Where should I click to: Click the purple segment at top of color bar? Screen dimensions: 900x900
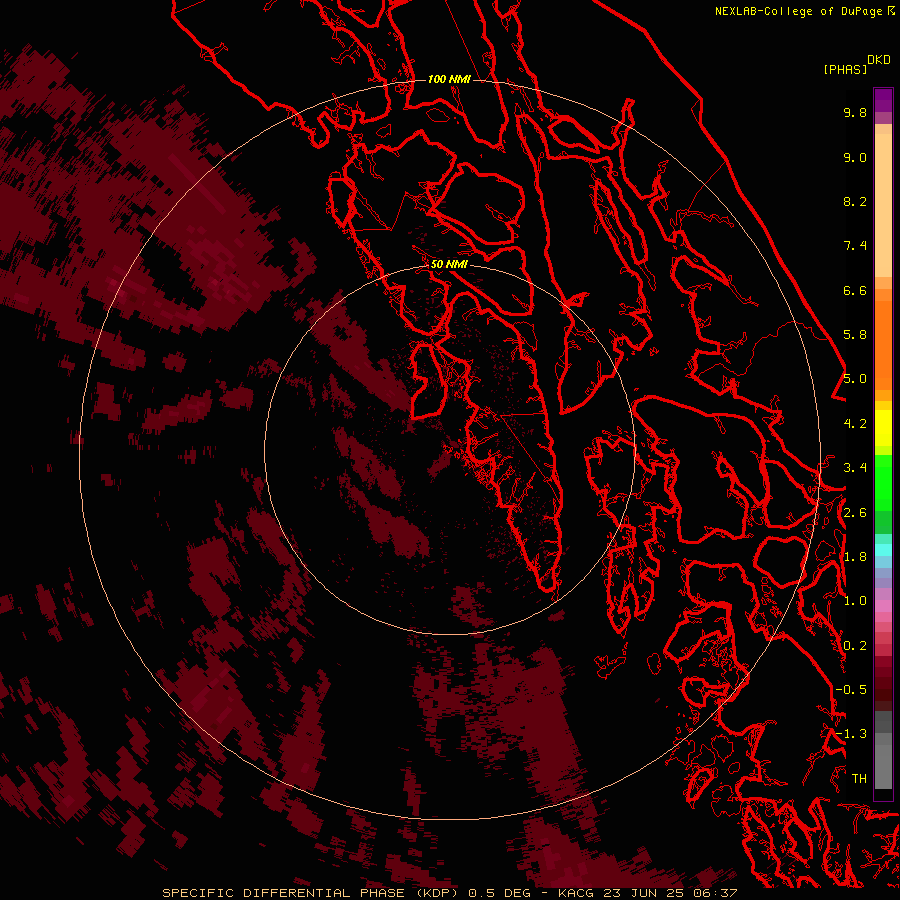[883, 100]
